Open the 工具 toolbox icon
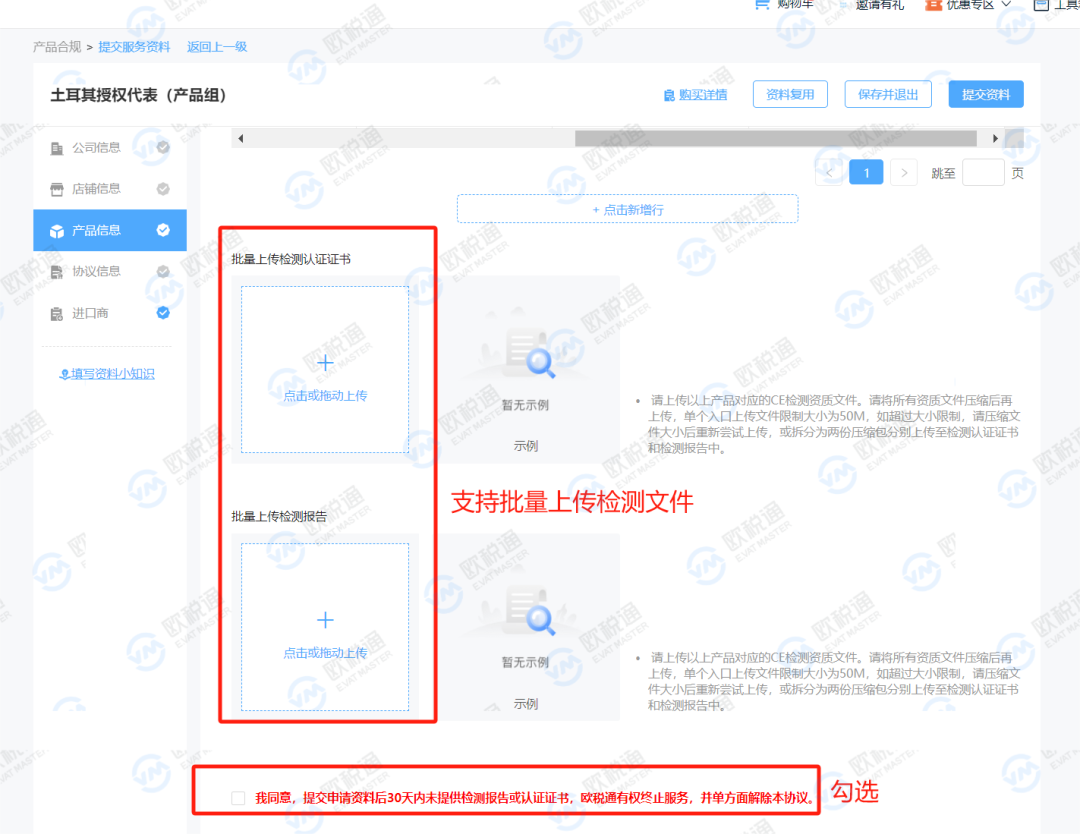The height and width of the screenshot is (834, 1080). coord(1040,5)
